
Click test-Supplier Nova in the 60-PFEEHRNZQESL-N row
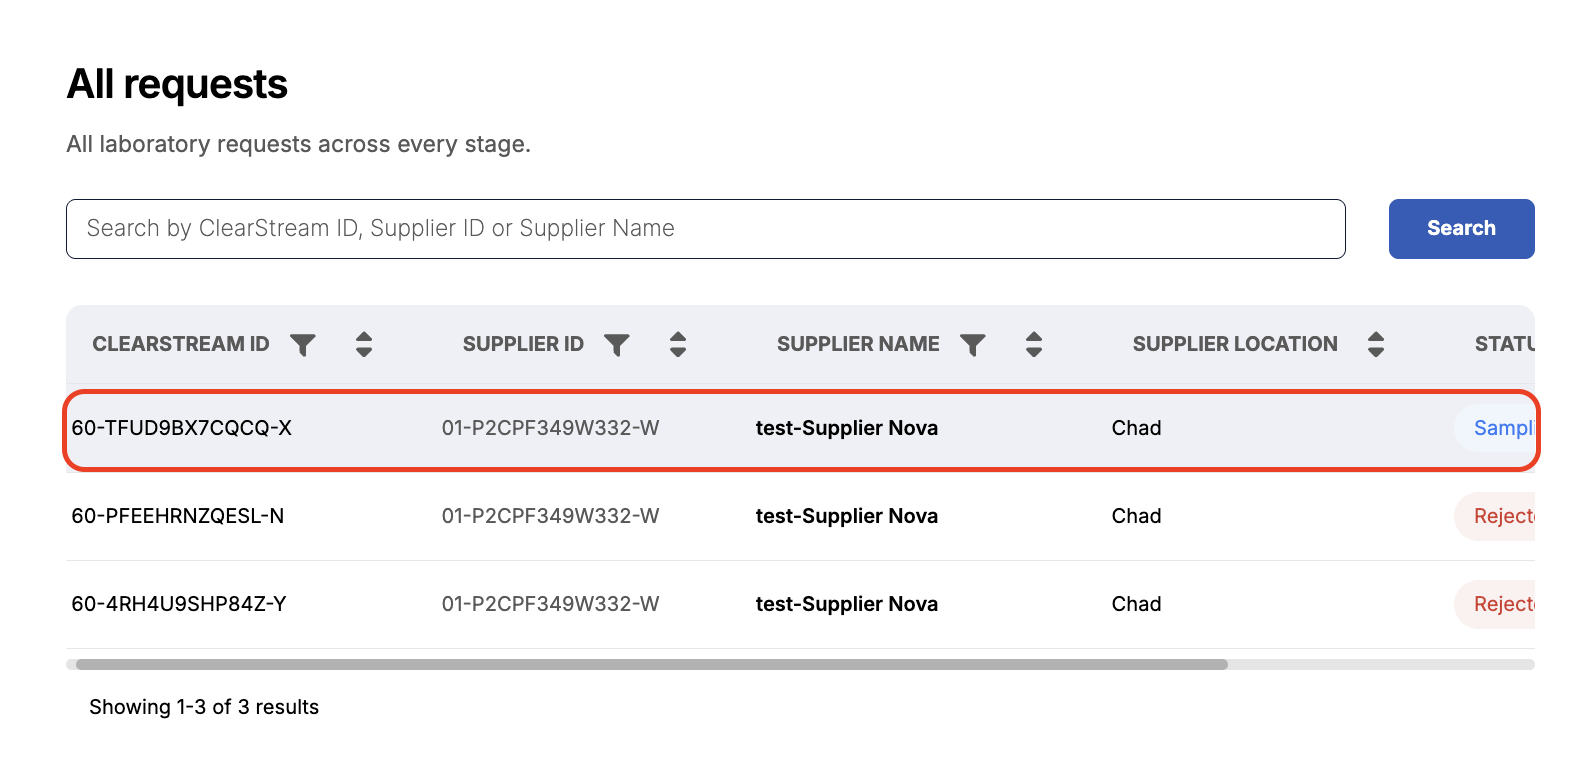pyautogui.click(x=847, y=516)
